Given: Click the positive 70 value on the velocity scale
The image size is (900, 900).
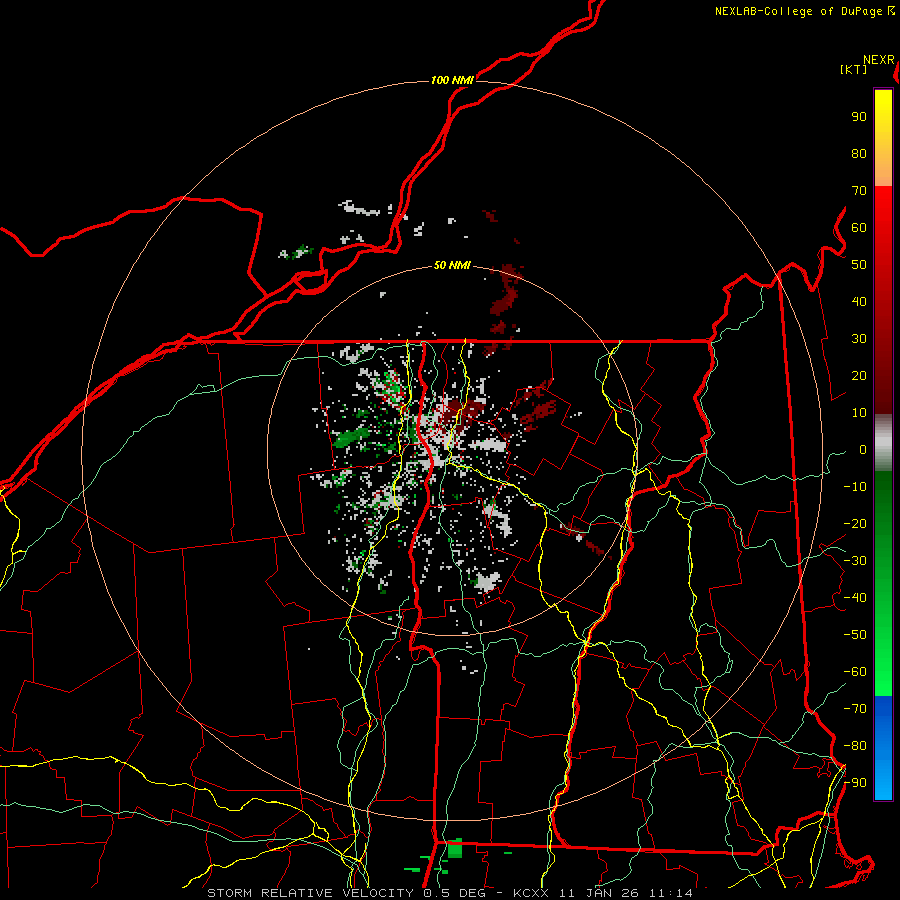Looking at the screenshot, I should click(859, 191).
